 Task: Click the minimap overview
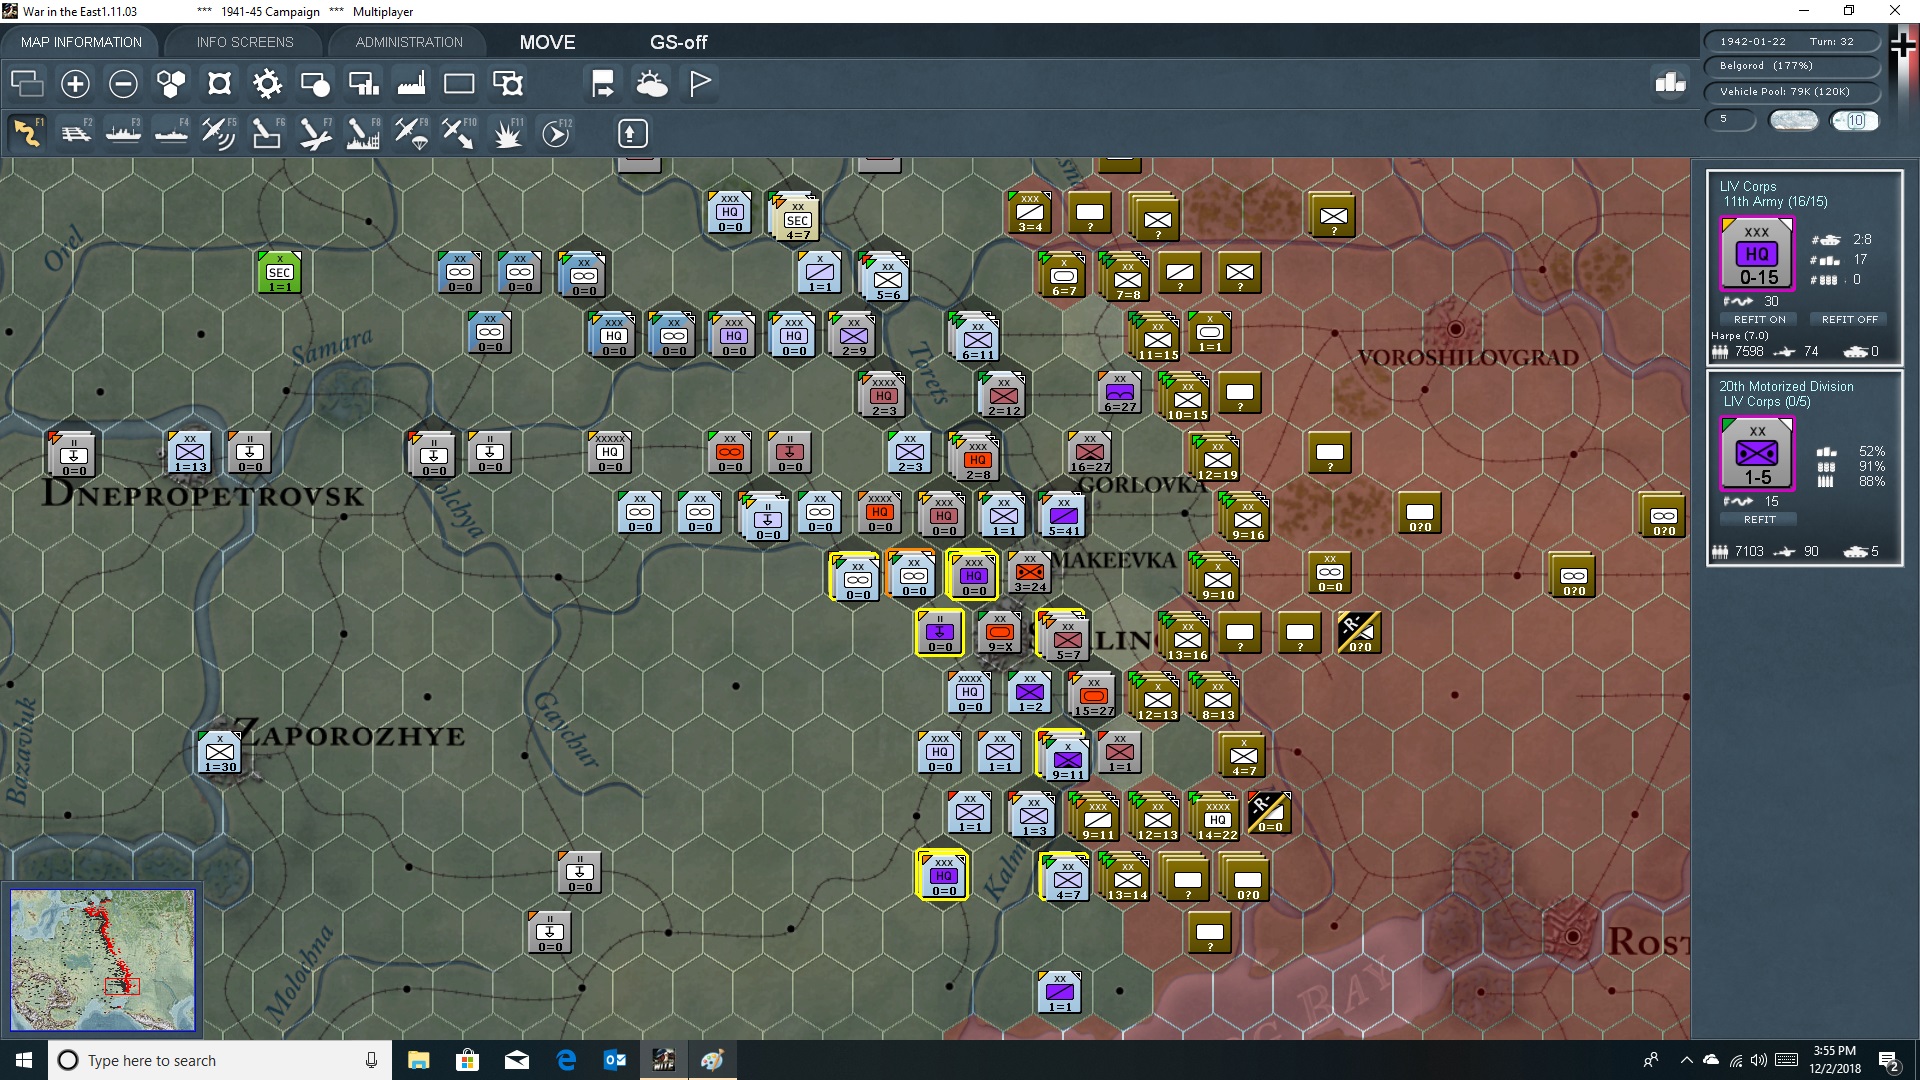click(x=103, y=960)
